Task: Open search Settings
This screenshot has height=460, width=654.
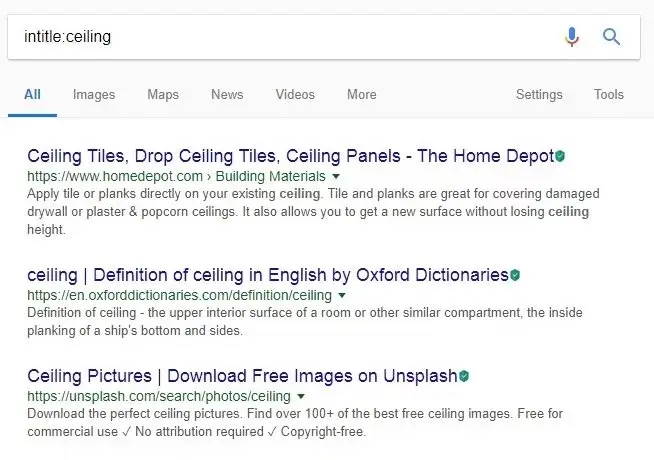Action: click(539, 95)
